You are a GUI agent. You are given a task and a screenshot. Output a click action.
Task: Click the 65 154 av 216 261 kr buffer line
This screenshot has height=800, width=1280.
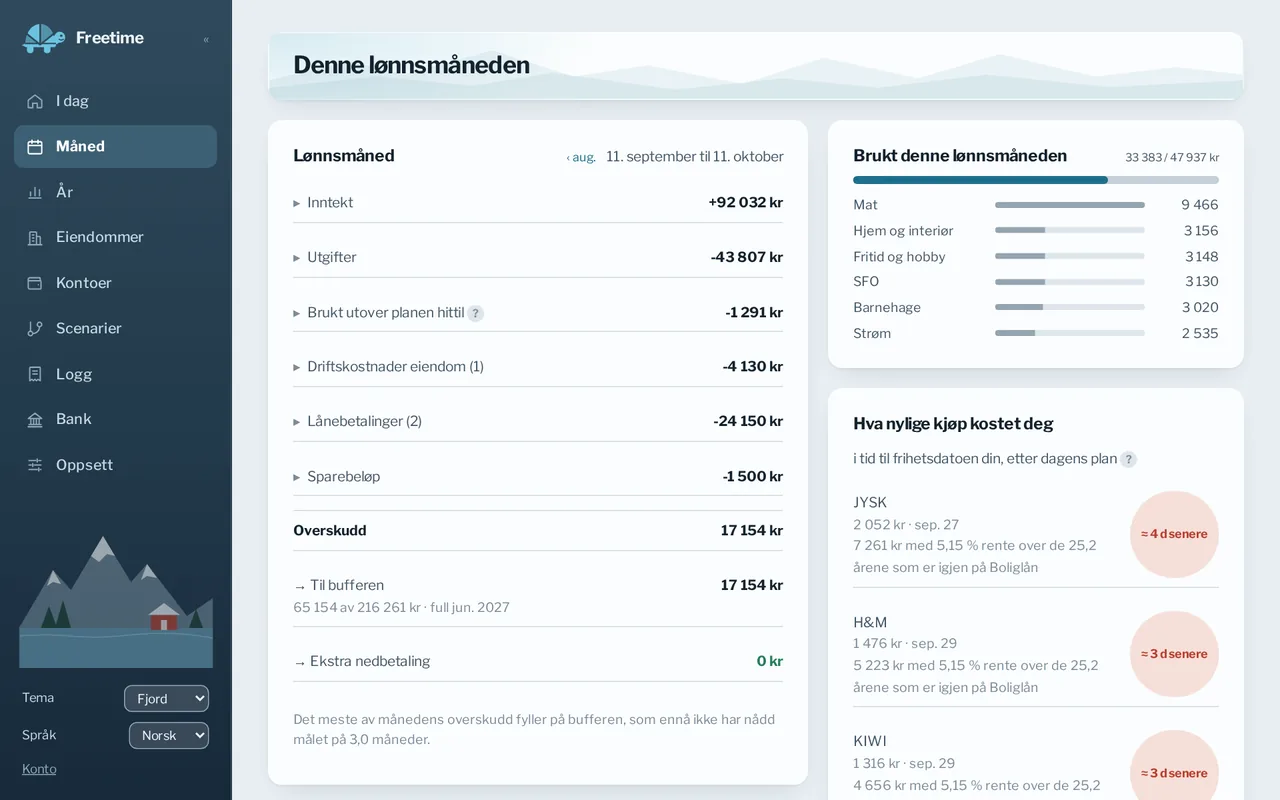coord(401,608)
